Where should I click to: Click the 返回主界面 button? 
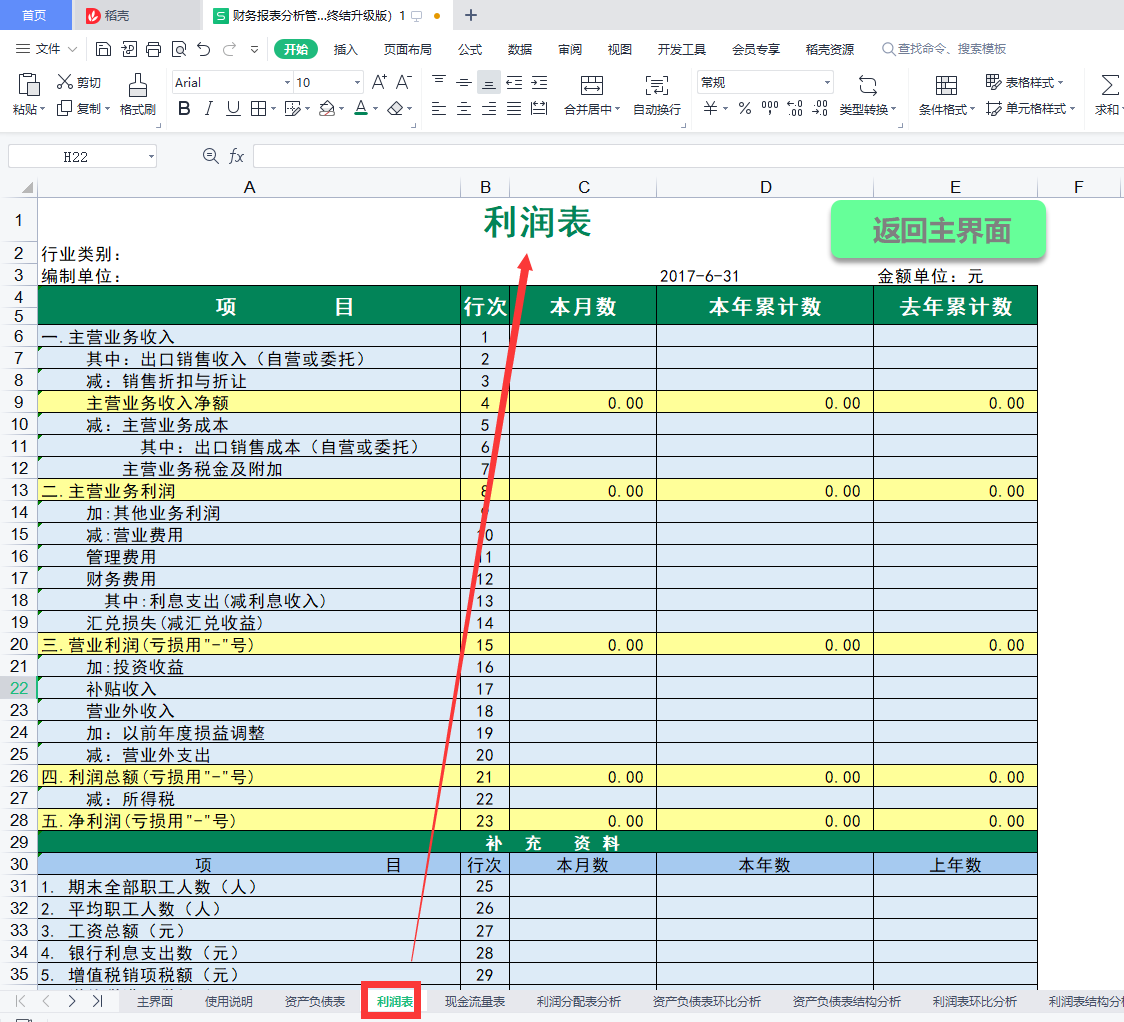coord(938,231)
